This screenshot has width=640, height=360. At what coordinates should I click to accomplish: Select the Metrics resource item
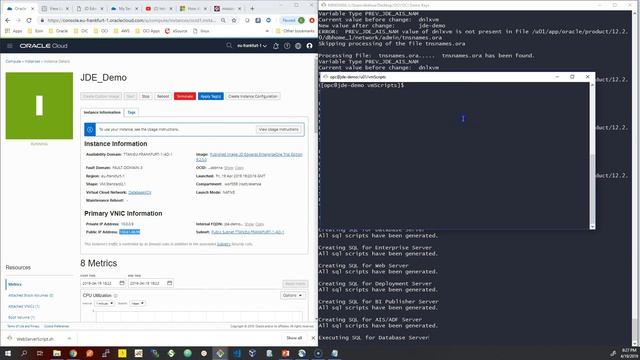pyautogui.click(x=15, y=284)
